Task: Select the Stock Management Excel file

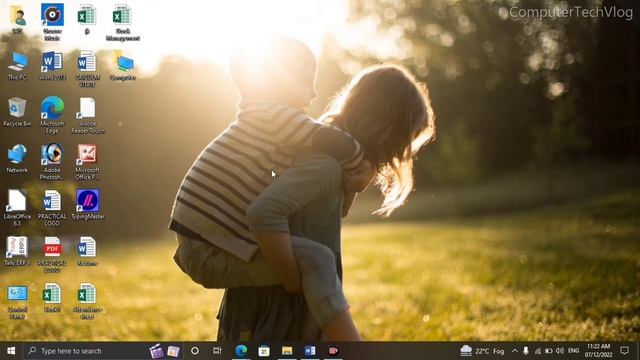Action: click(122, 22)
